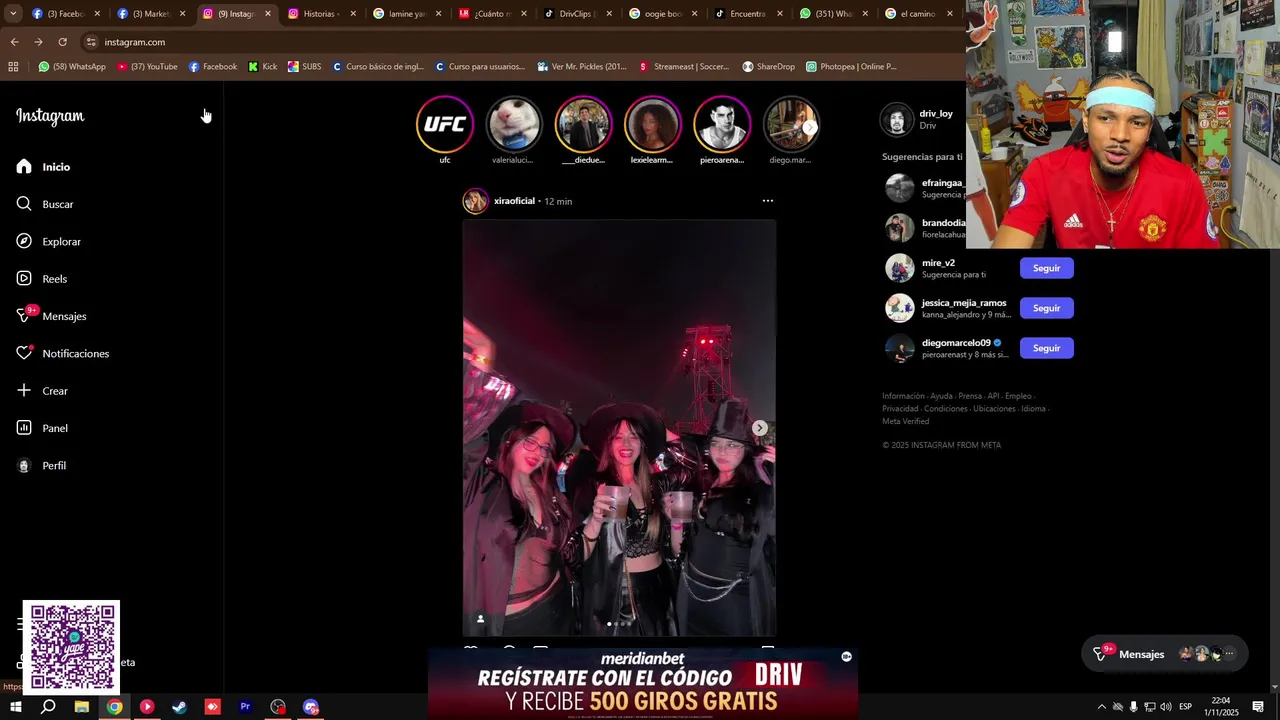
Task: Follow mire_v2
Action: (x=1047, y=268)
